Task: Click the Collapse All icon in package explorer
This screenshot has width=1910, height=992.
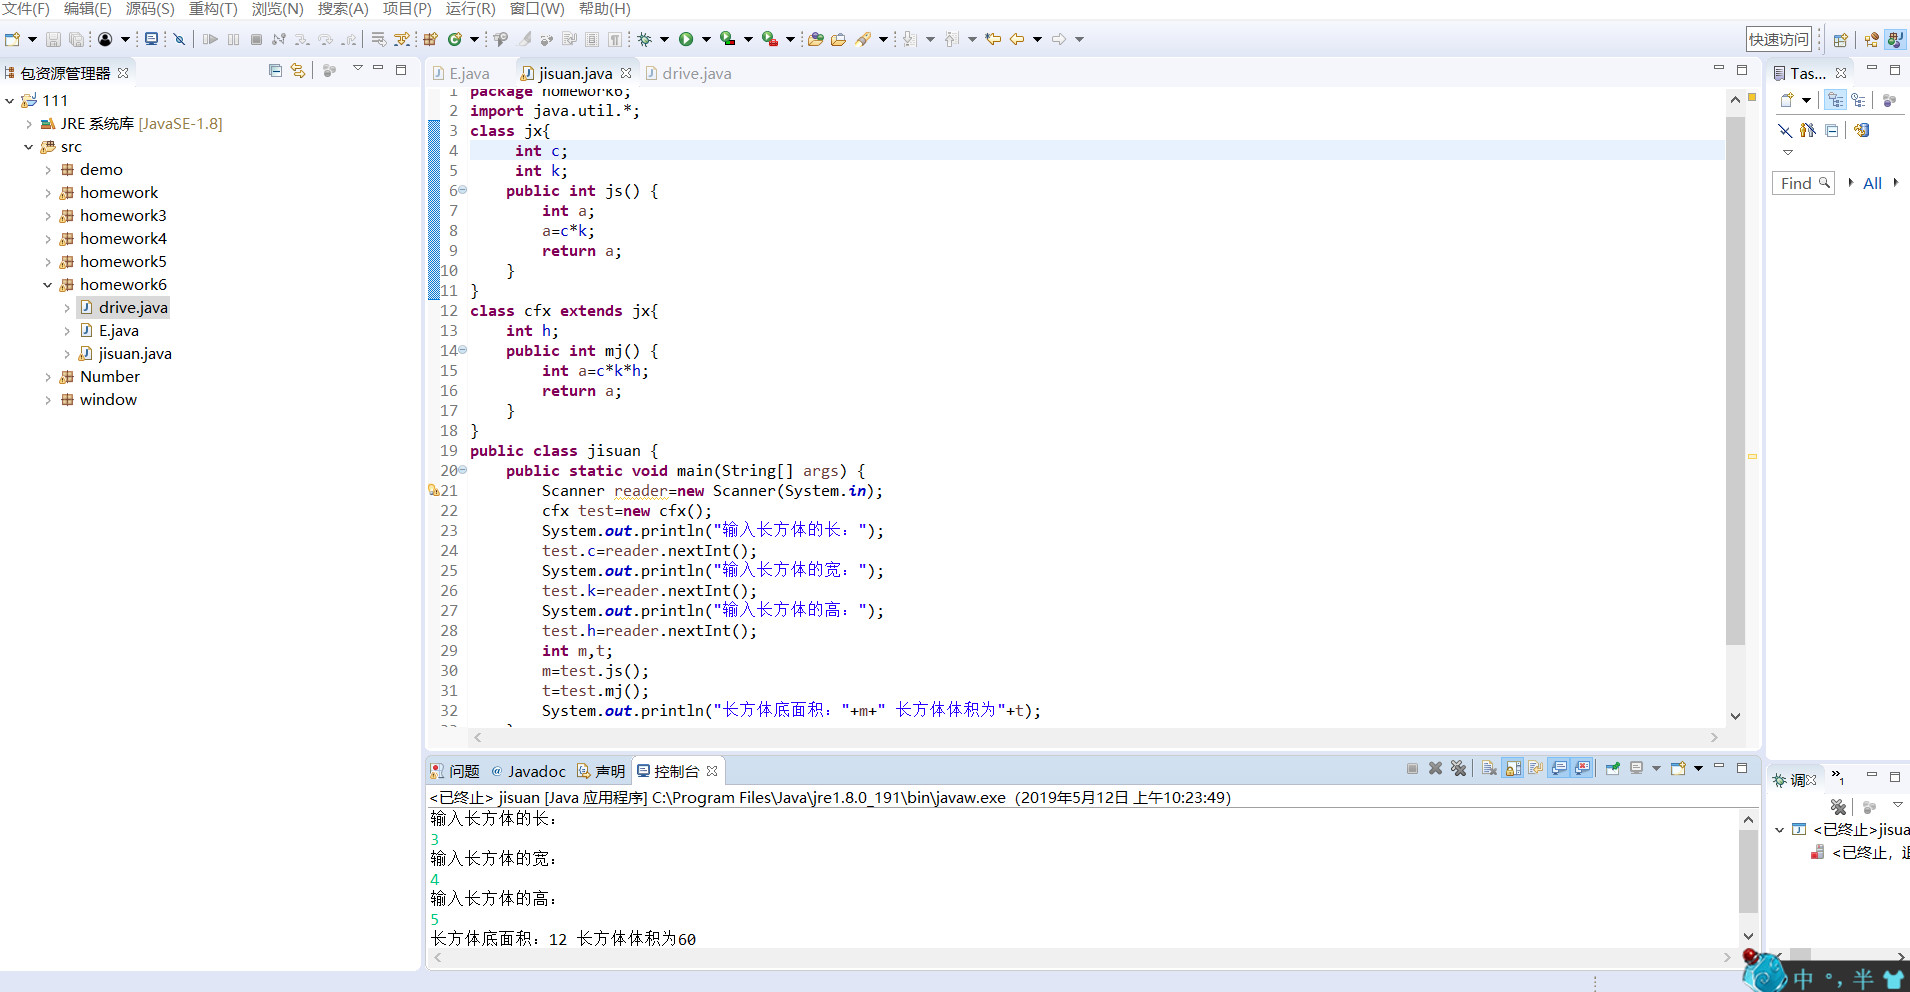Action: pyautogui.click(x=275, y=70)
